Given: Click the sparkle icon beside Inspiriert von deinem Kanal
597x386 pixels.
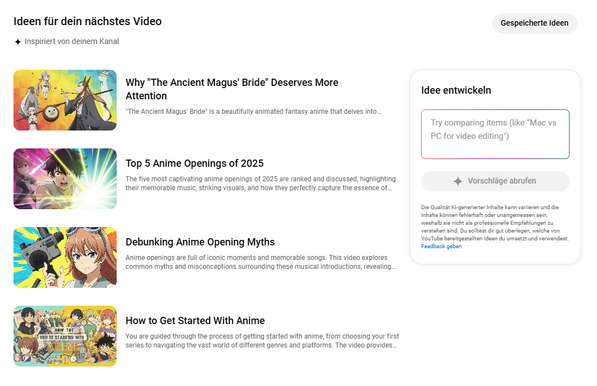Looking at the screenshot, I should (18, 41).
